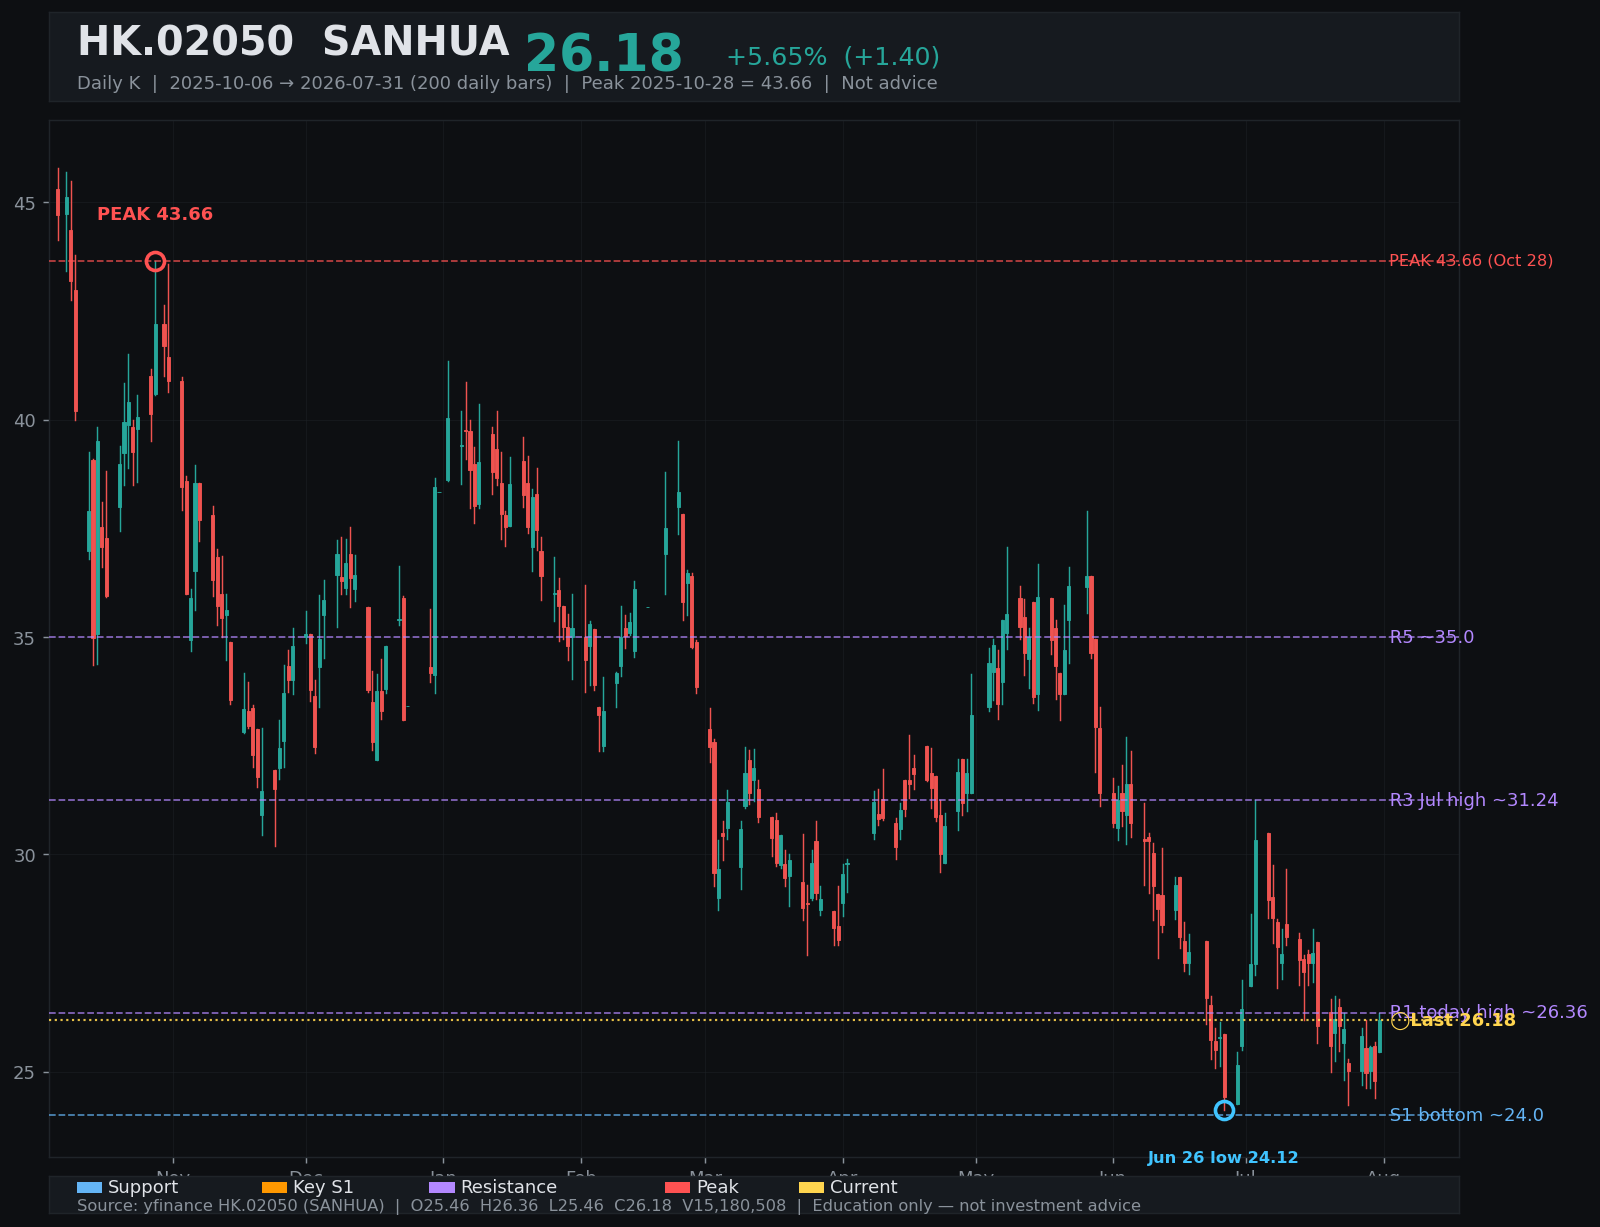
Task: Click the HK.02050 SANHUA ticker title
Action: tap(293, 43)
